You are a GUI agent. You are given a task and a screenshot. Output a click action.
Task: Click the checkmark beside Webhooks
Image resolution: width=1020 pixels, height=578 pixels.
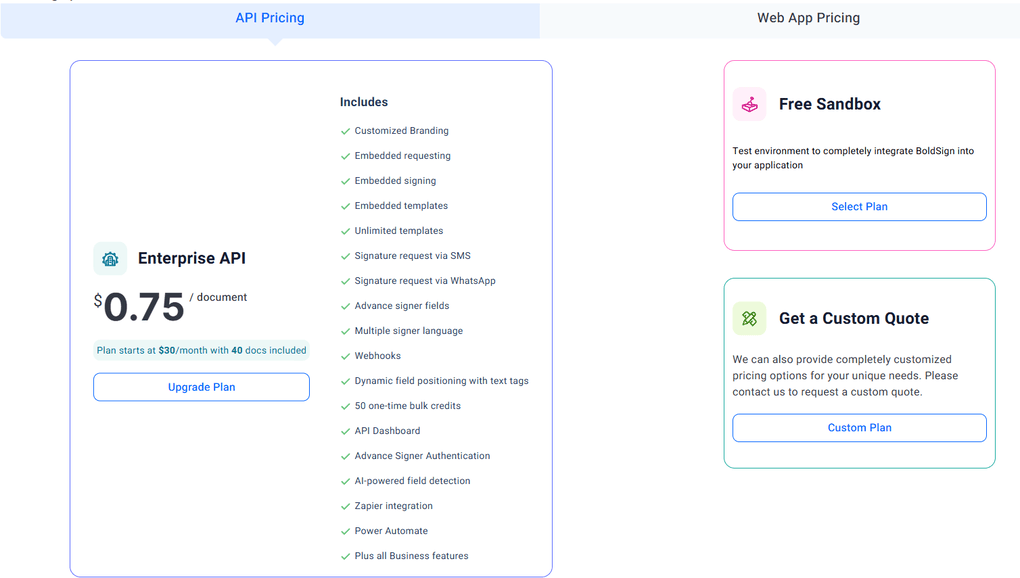(345, 355)
